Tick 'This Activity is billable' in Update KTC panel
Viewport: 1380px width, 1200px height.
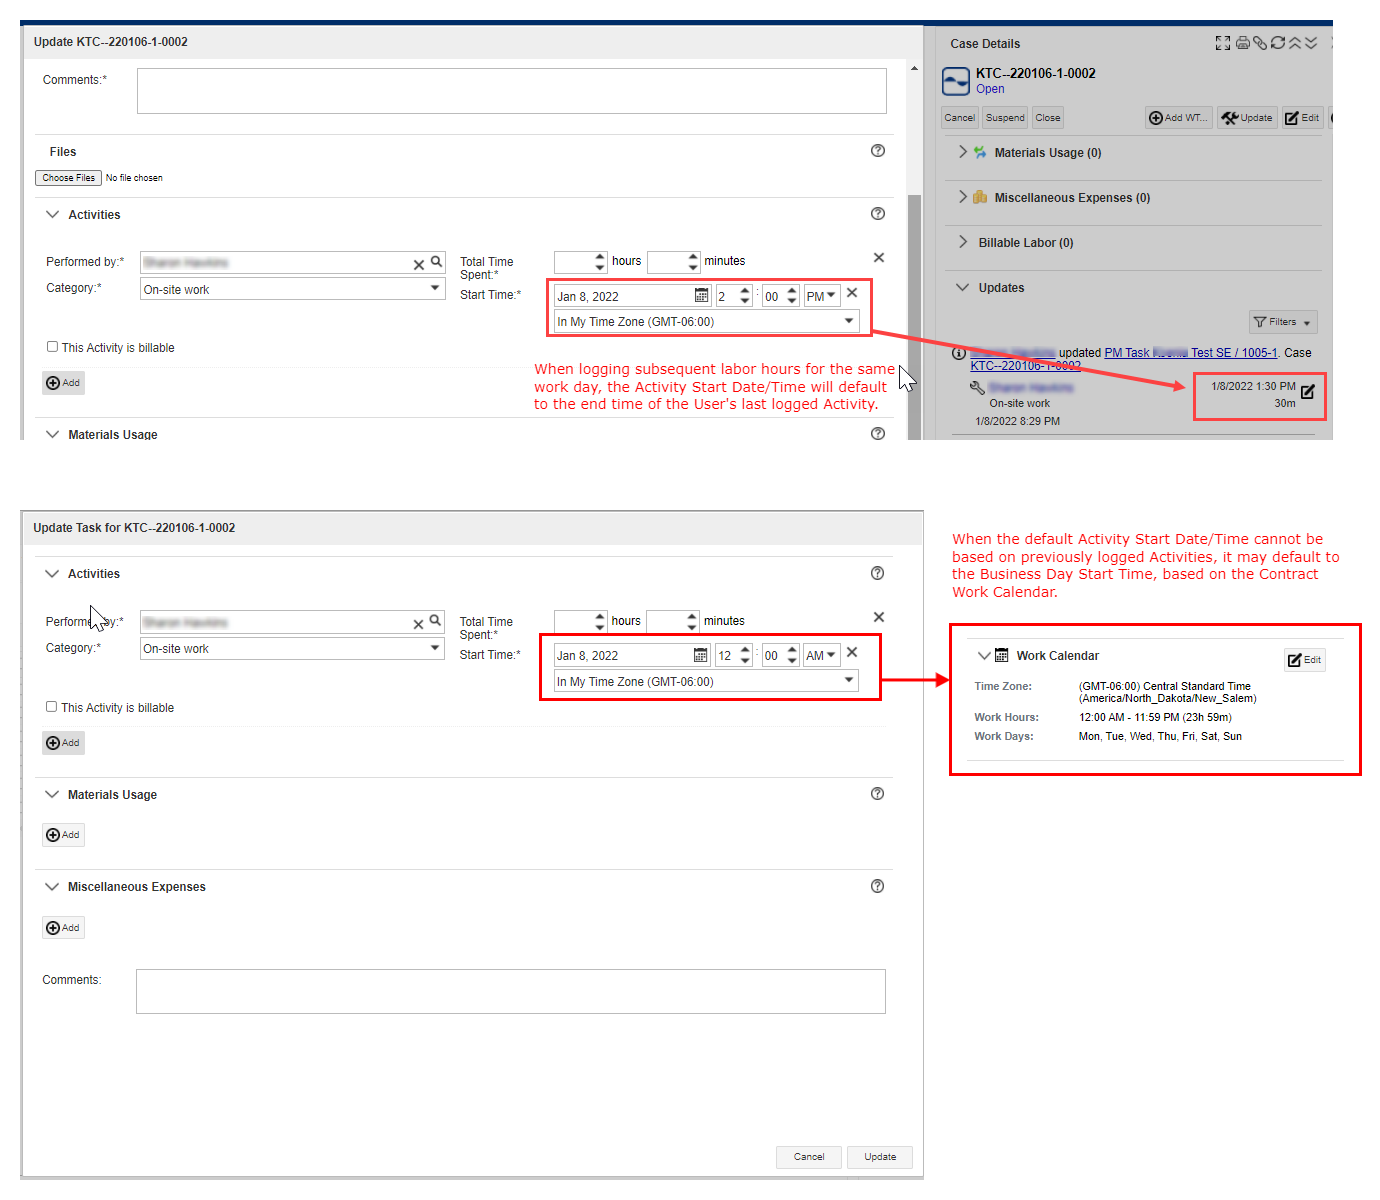point(52,347)
